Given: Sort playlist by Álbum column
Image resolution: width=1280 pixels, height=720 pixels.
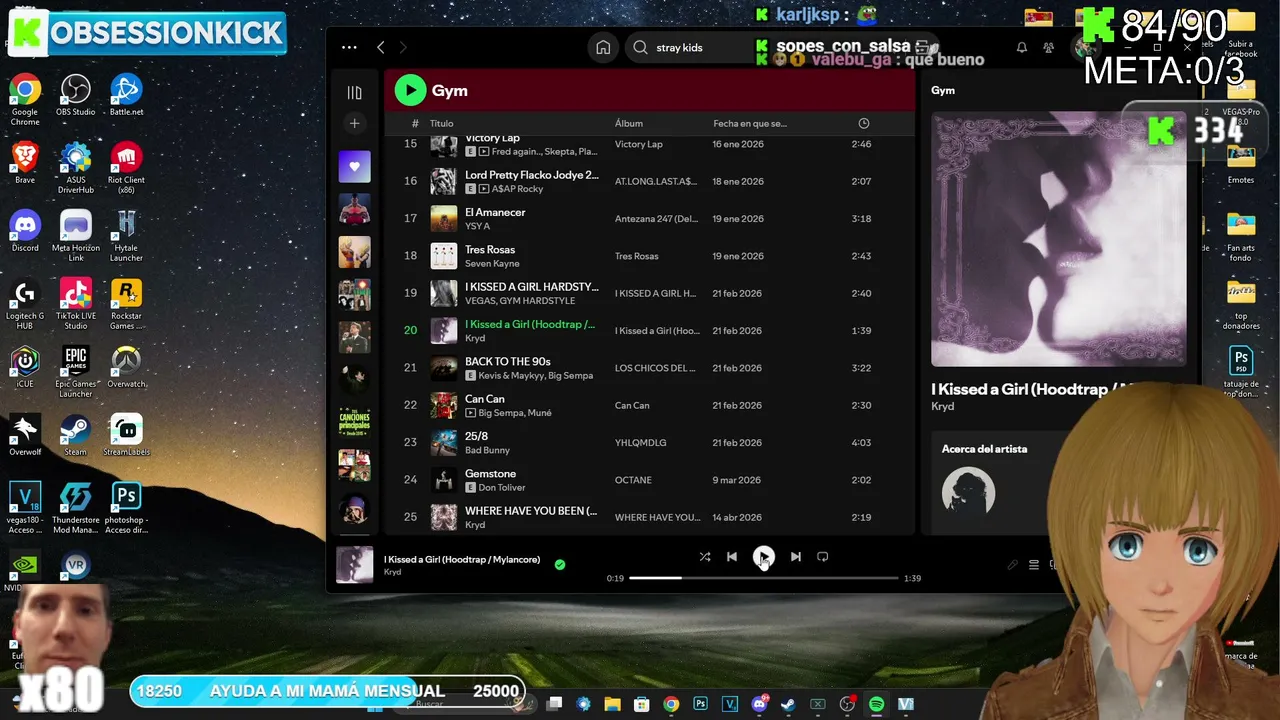Looking at the screenshot, I should [628, 124].
